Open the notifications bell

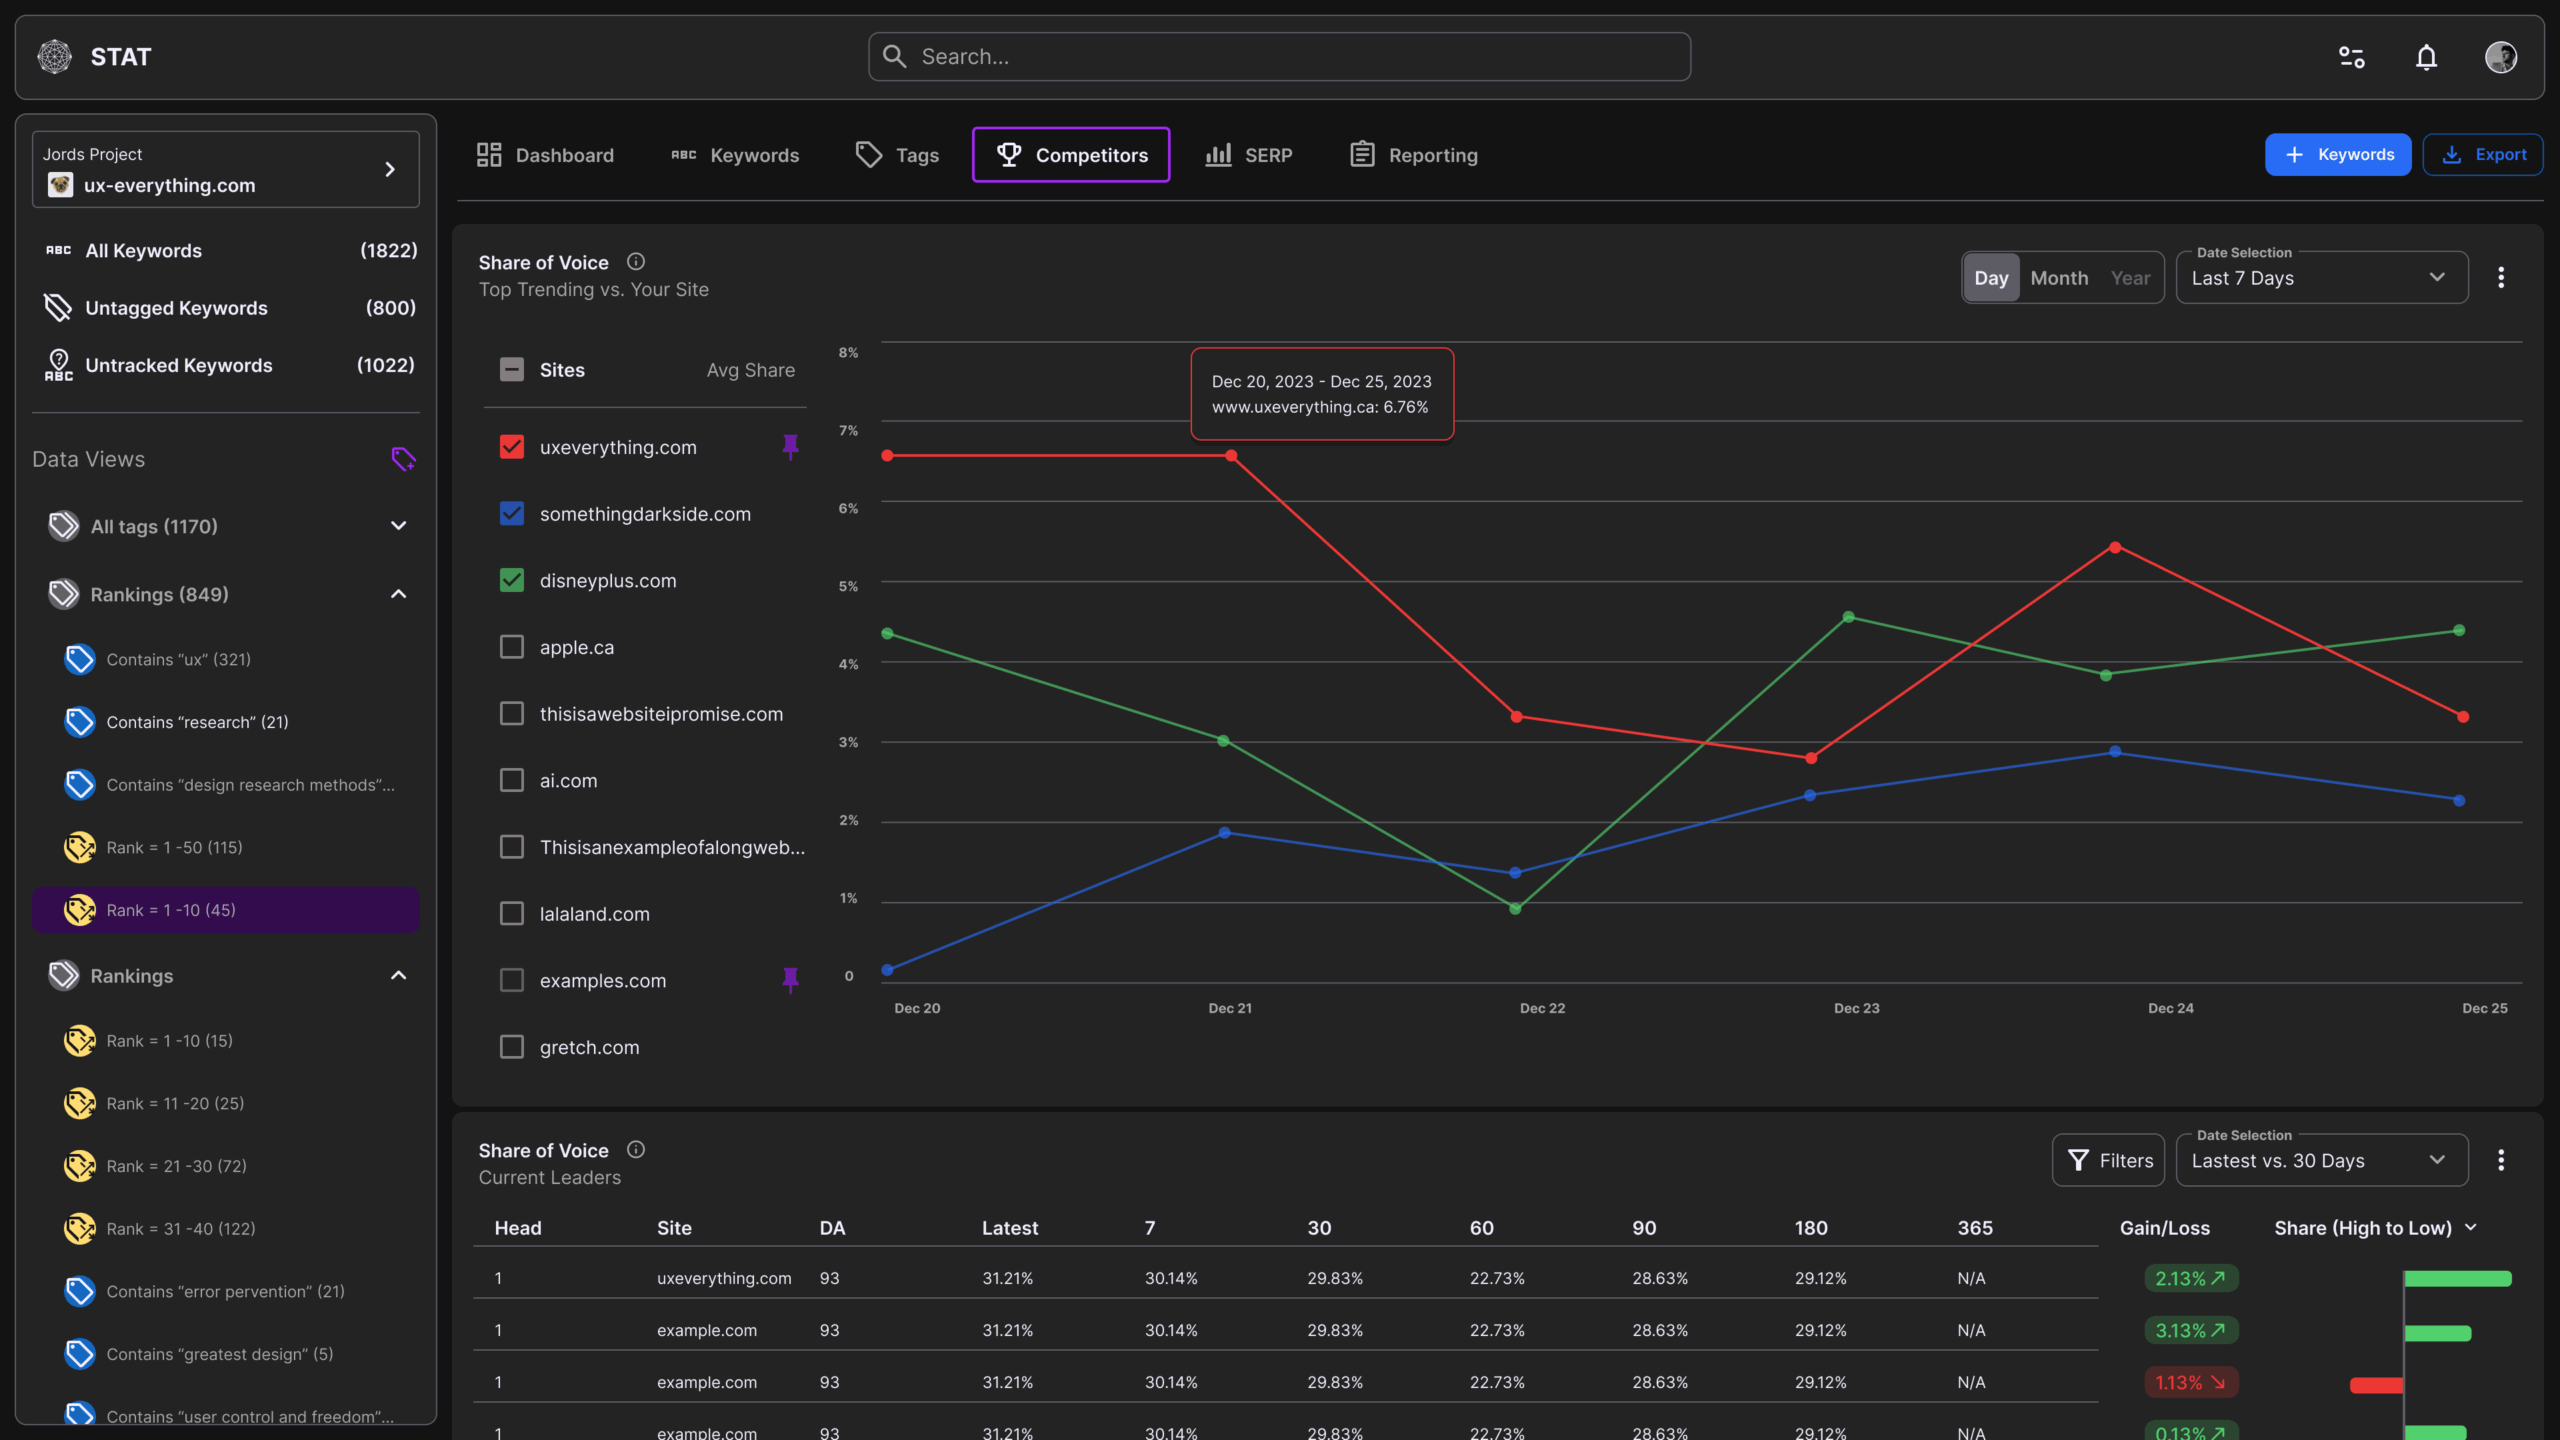coord(2426,57)
